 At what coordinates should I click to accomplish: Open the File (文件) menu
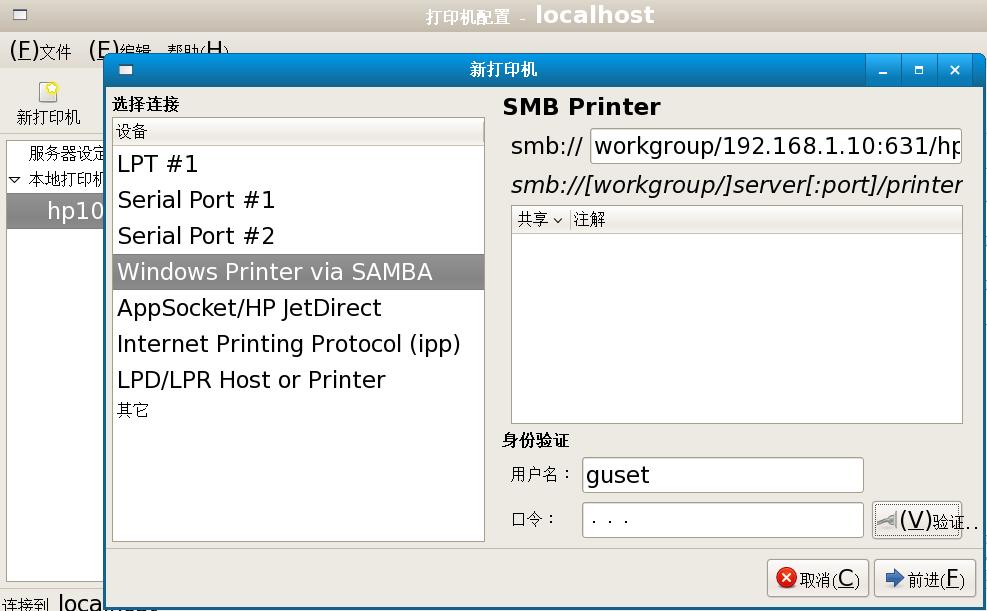[40, 50]
